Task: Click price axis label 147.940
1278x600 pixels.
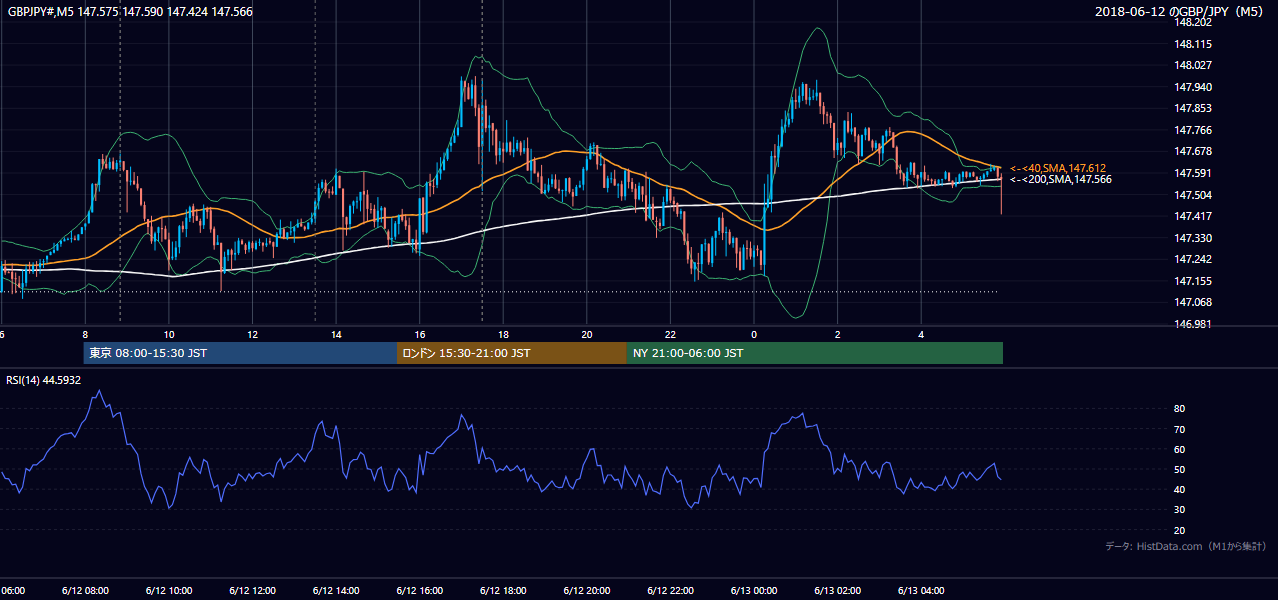Action: 1194,87
